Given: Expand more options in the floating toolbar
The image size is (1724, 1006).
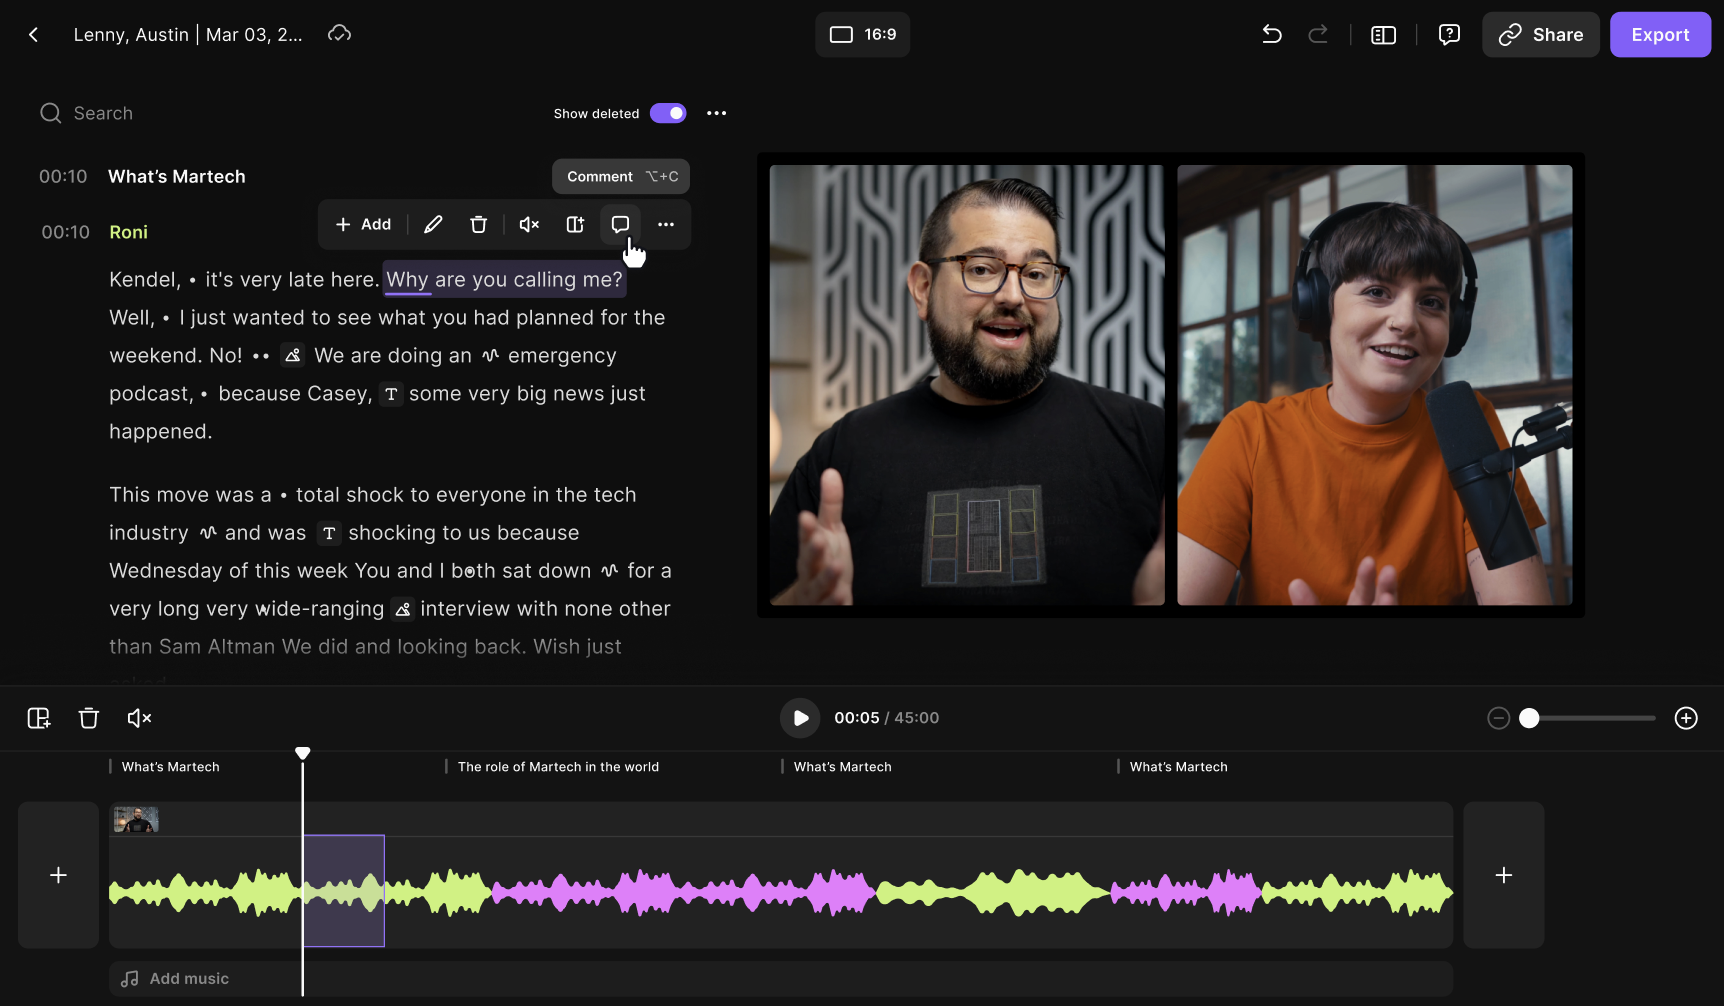Looking at the screenshot, I should tap(666, 225).
